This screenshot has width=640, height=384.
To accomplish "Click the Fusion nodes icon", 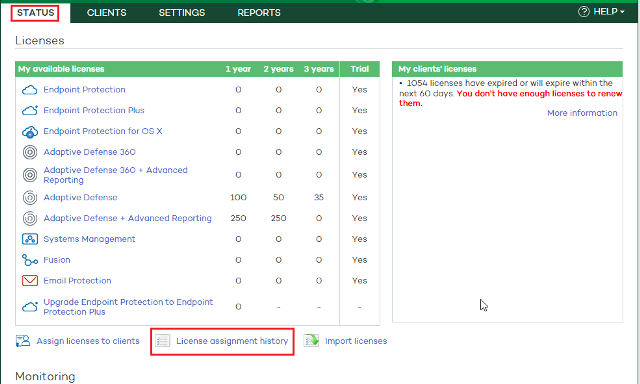I will tap(30, 260).
